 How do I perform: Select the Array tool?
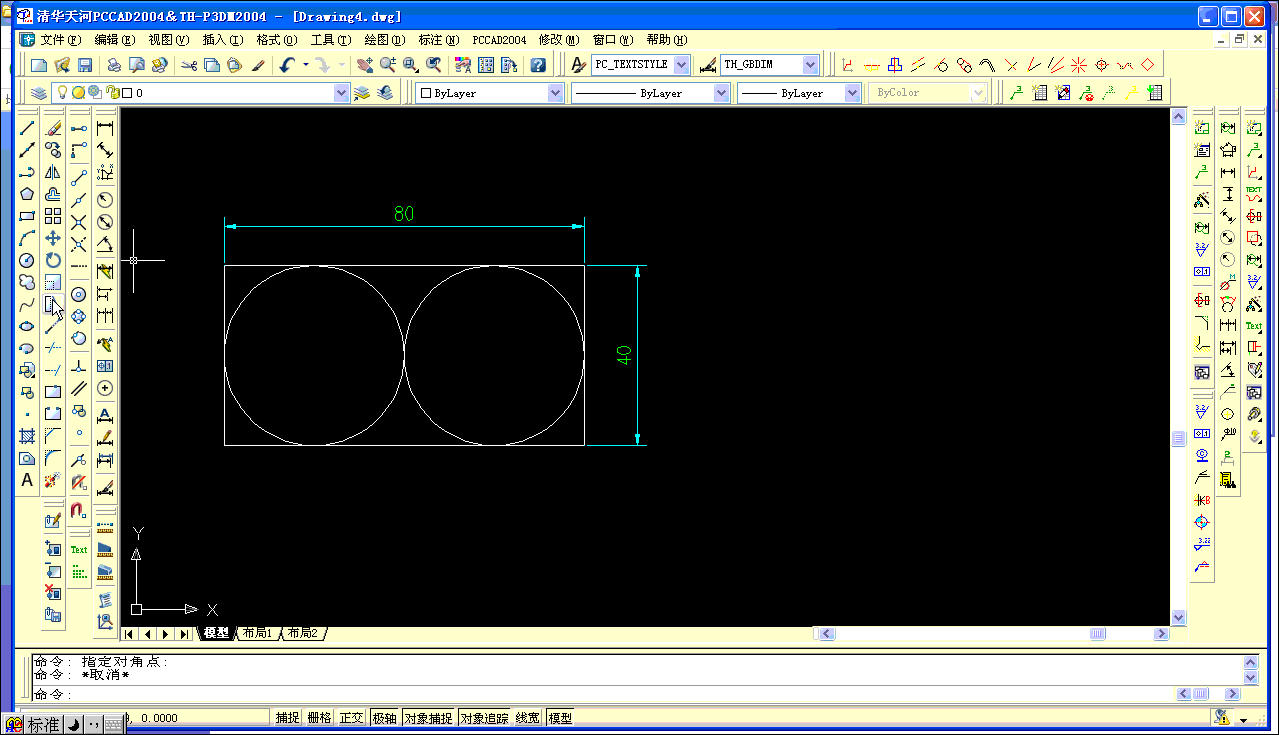click(x=53, y=216)
